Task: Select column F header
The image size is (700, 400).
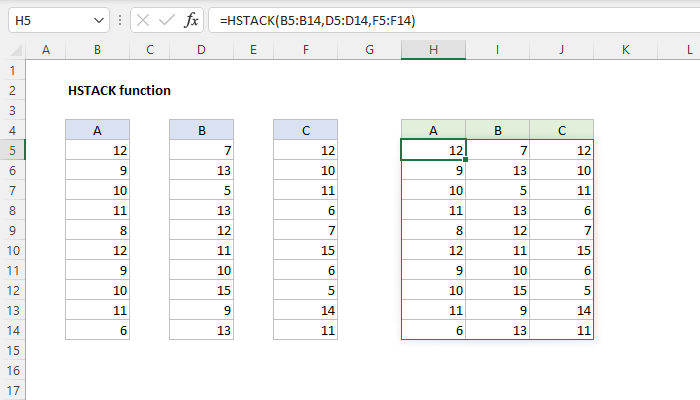Action: pos(305,50)
